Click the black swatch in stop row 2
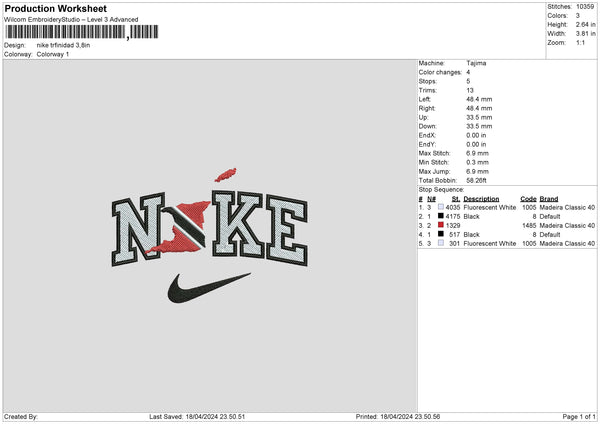 point(441,216)
